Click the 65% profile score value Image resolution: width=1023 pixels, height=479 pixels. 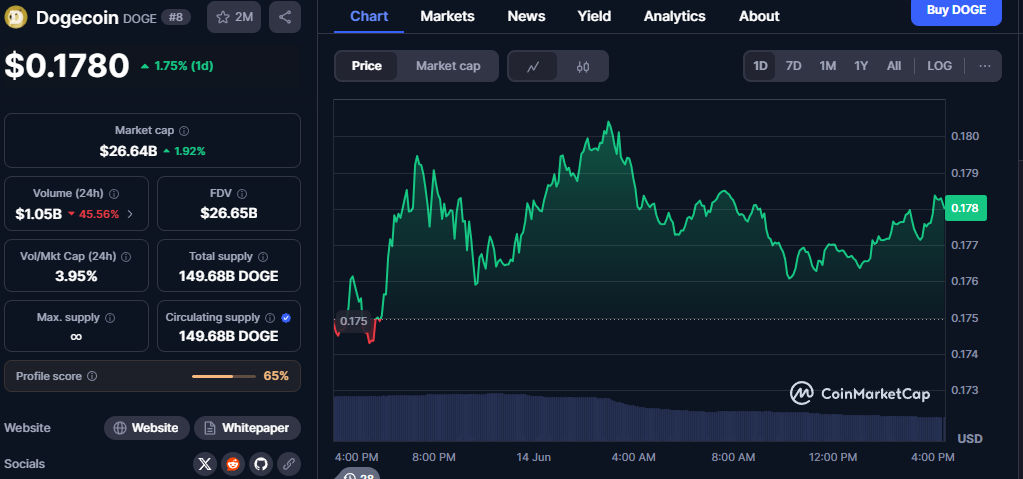tap(276, 376)
